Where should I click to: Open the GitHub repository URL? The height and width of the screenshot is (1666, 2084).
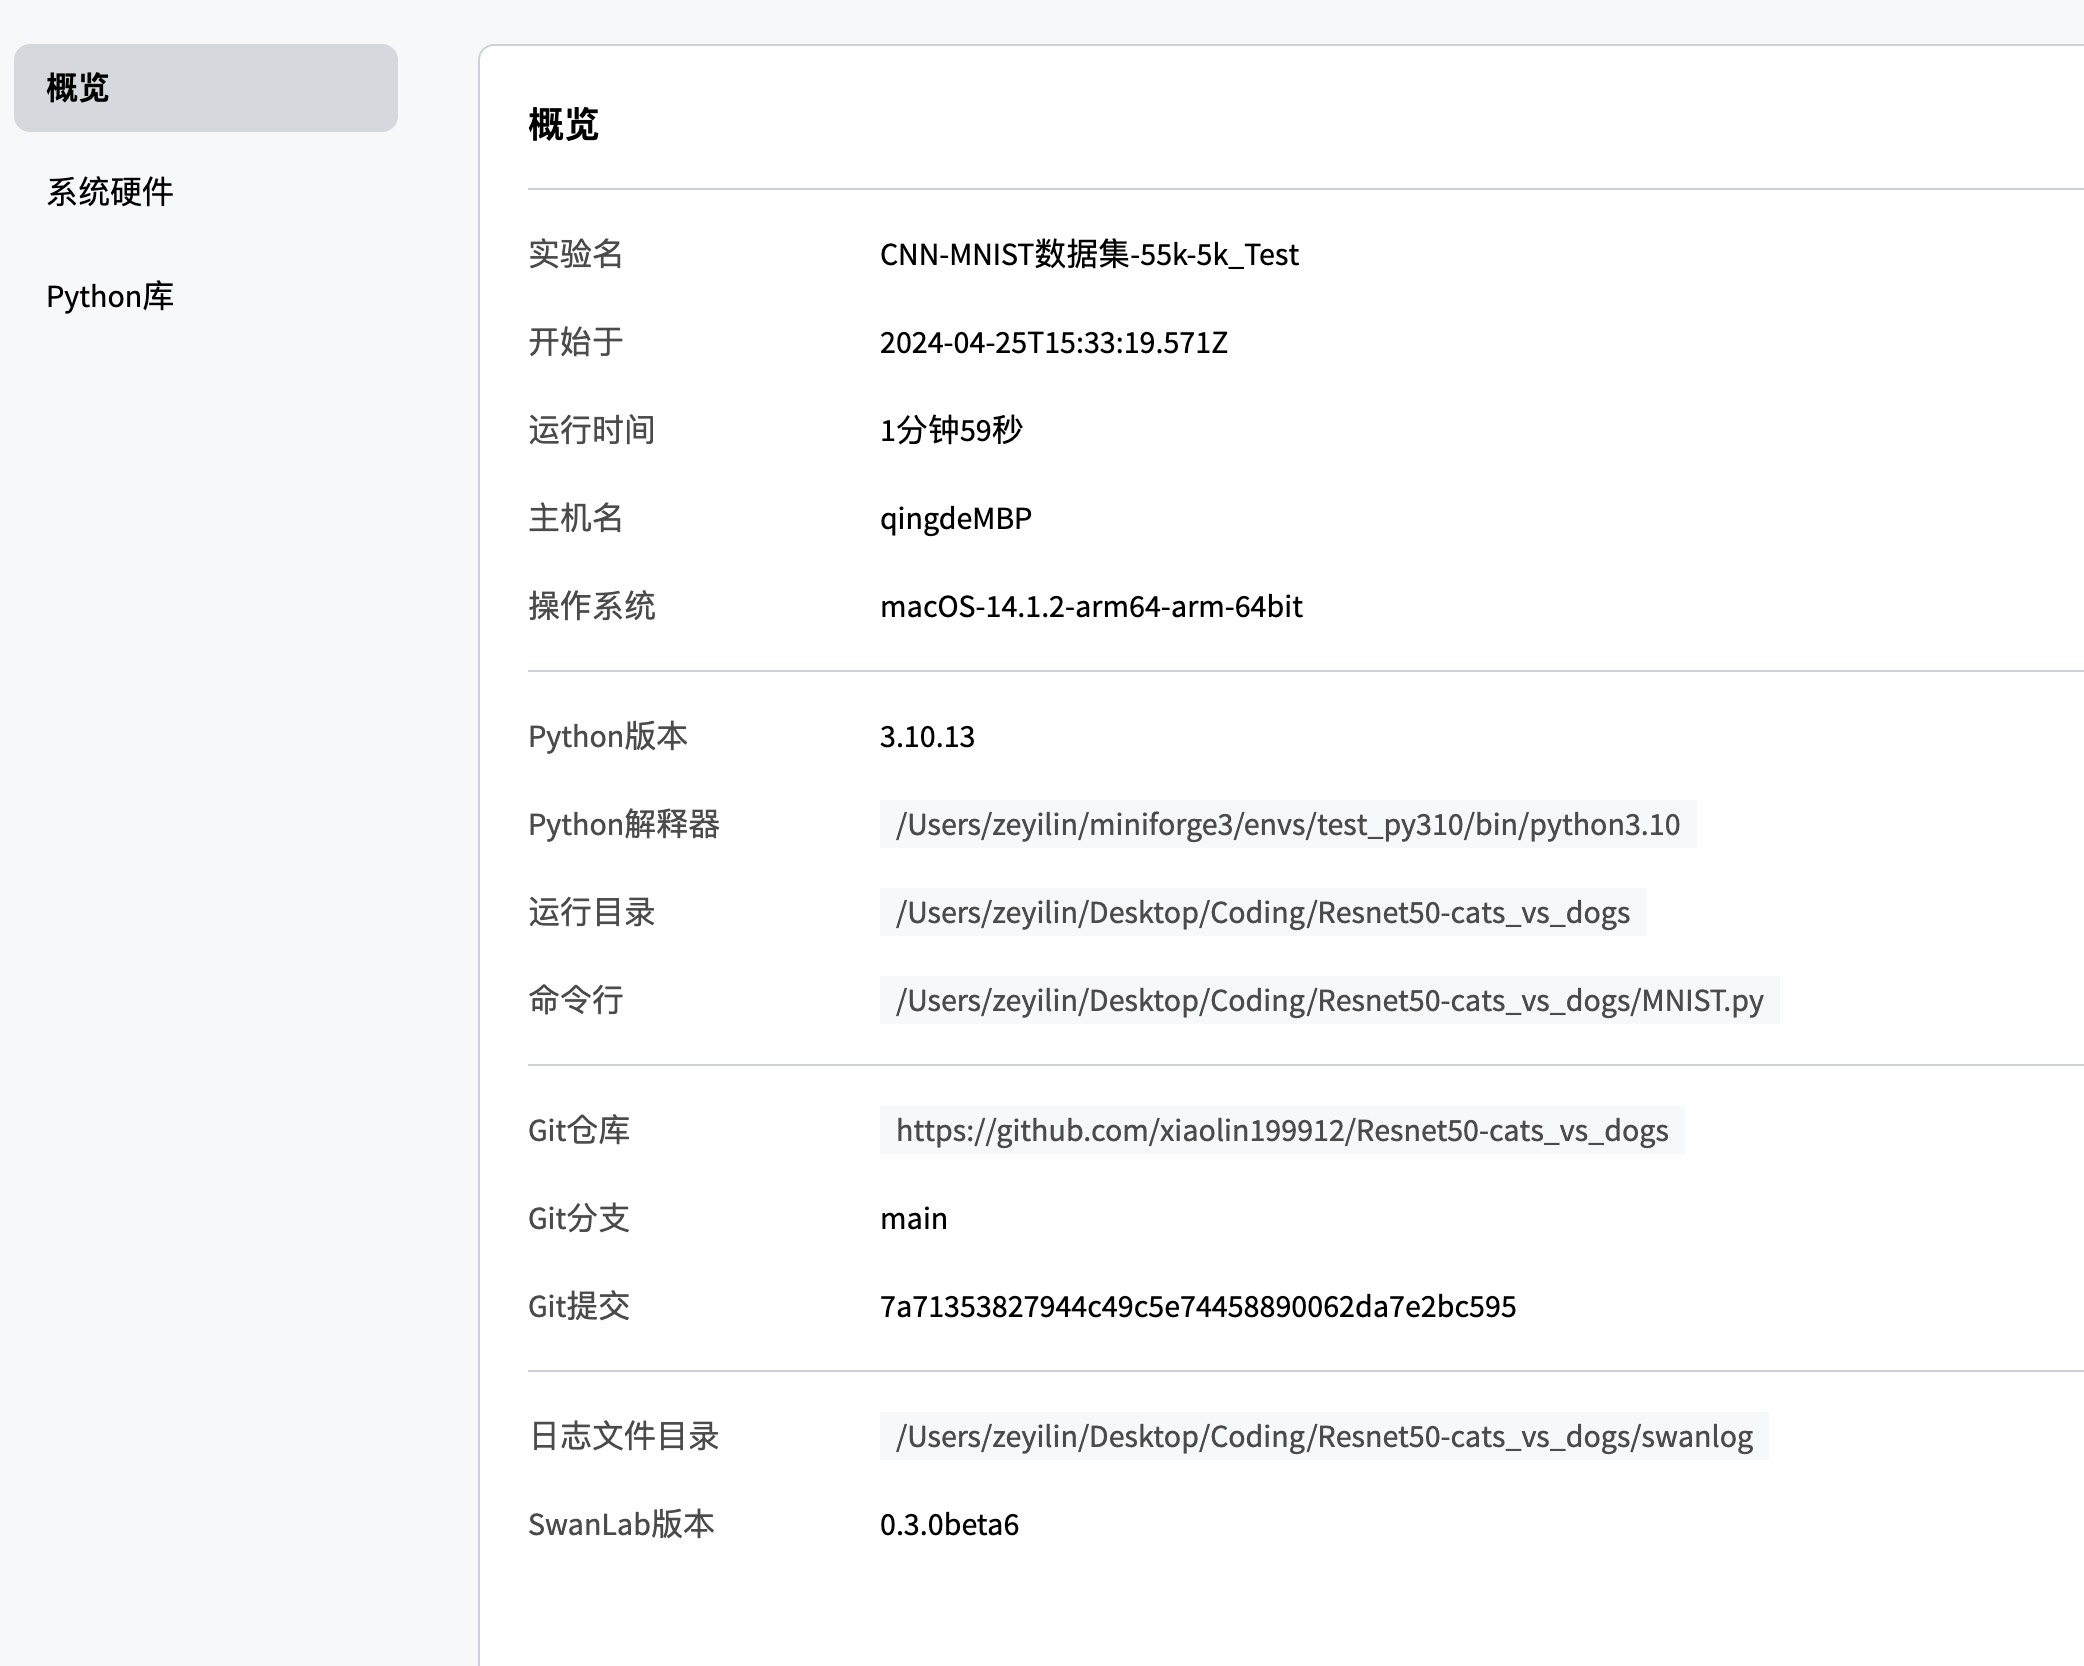tap(1281, 1131)
